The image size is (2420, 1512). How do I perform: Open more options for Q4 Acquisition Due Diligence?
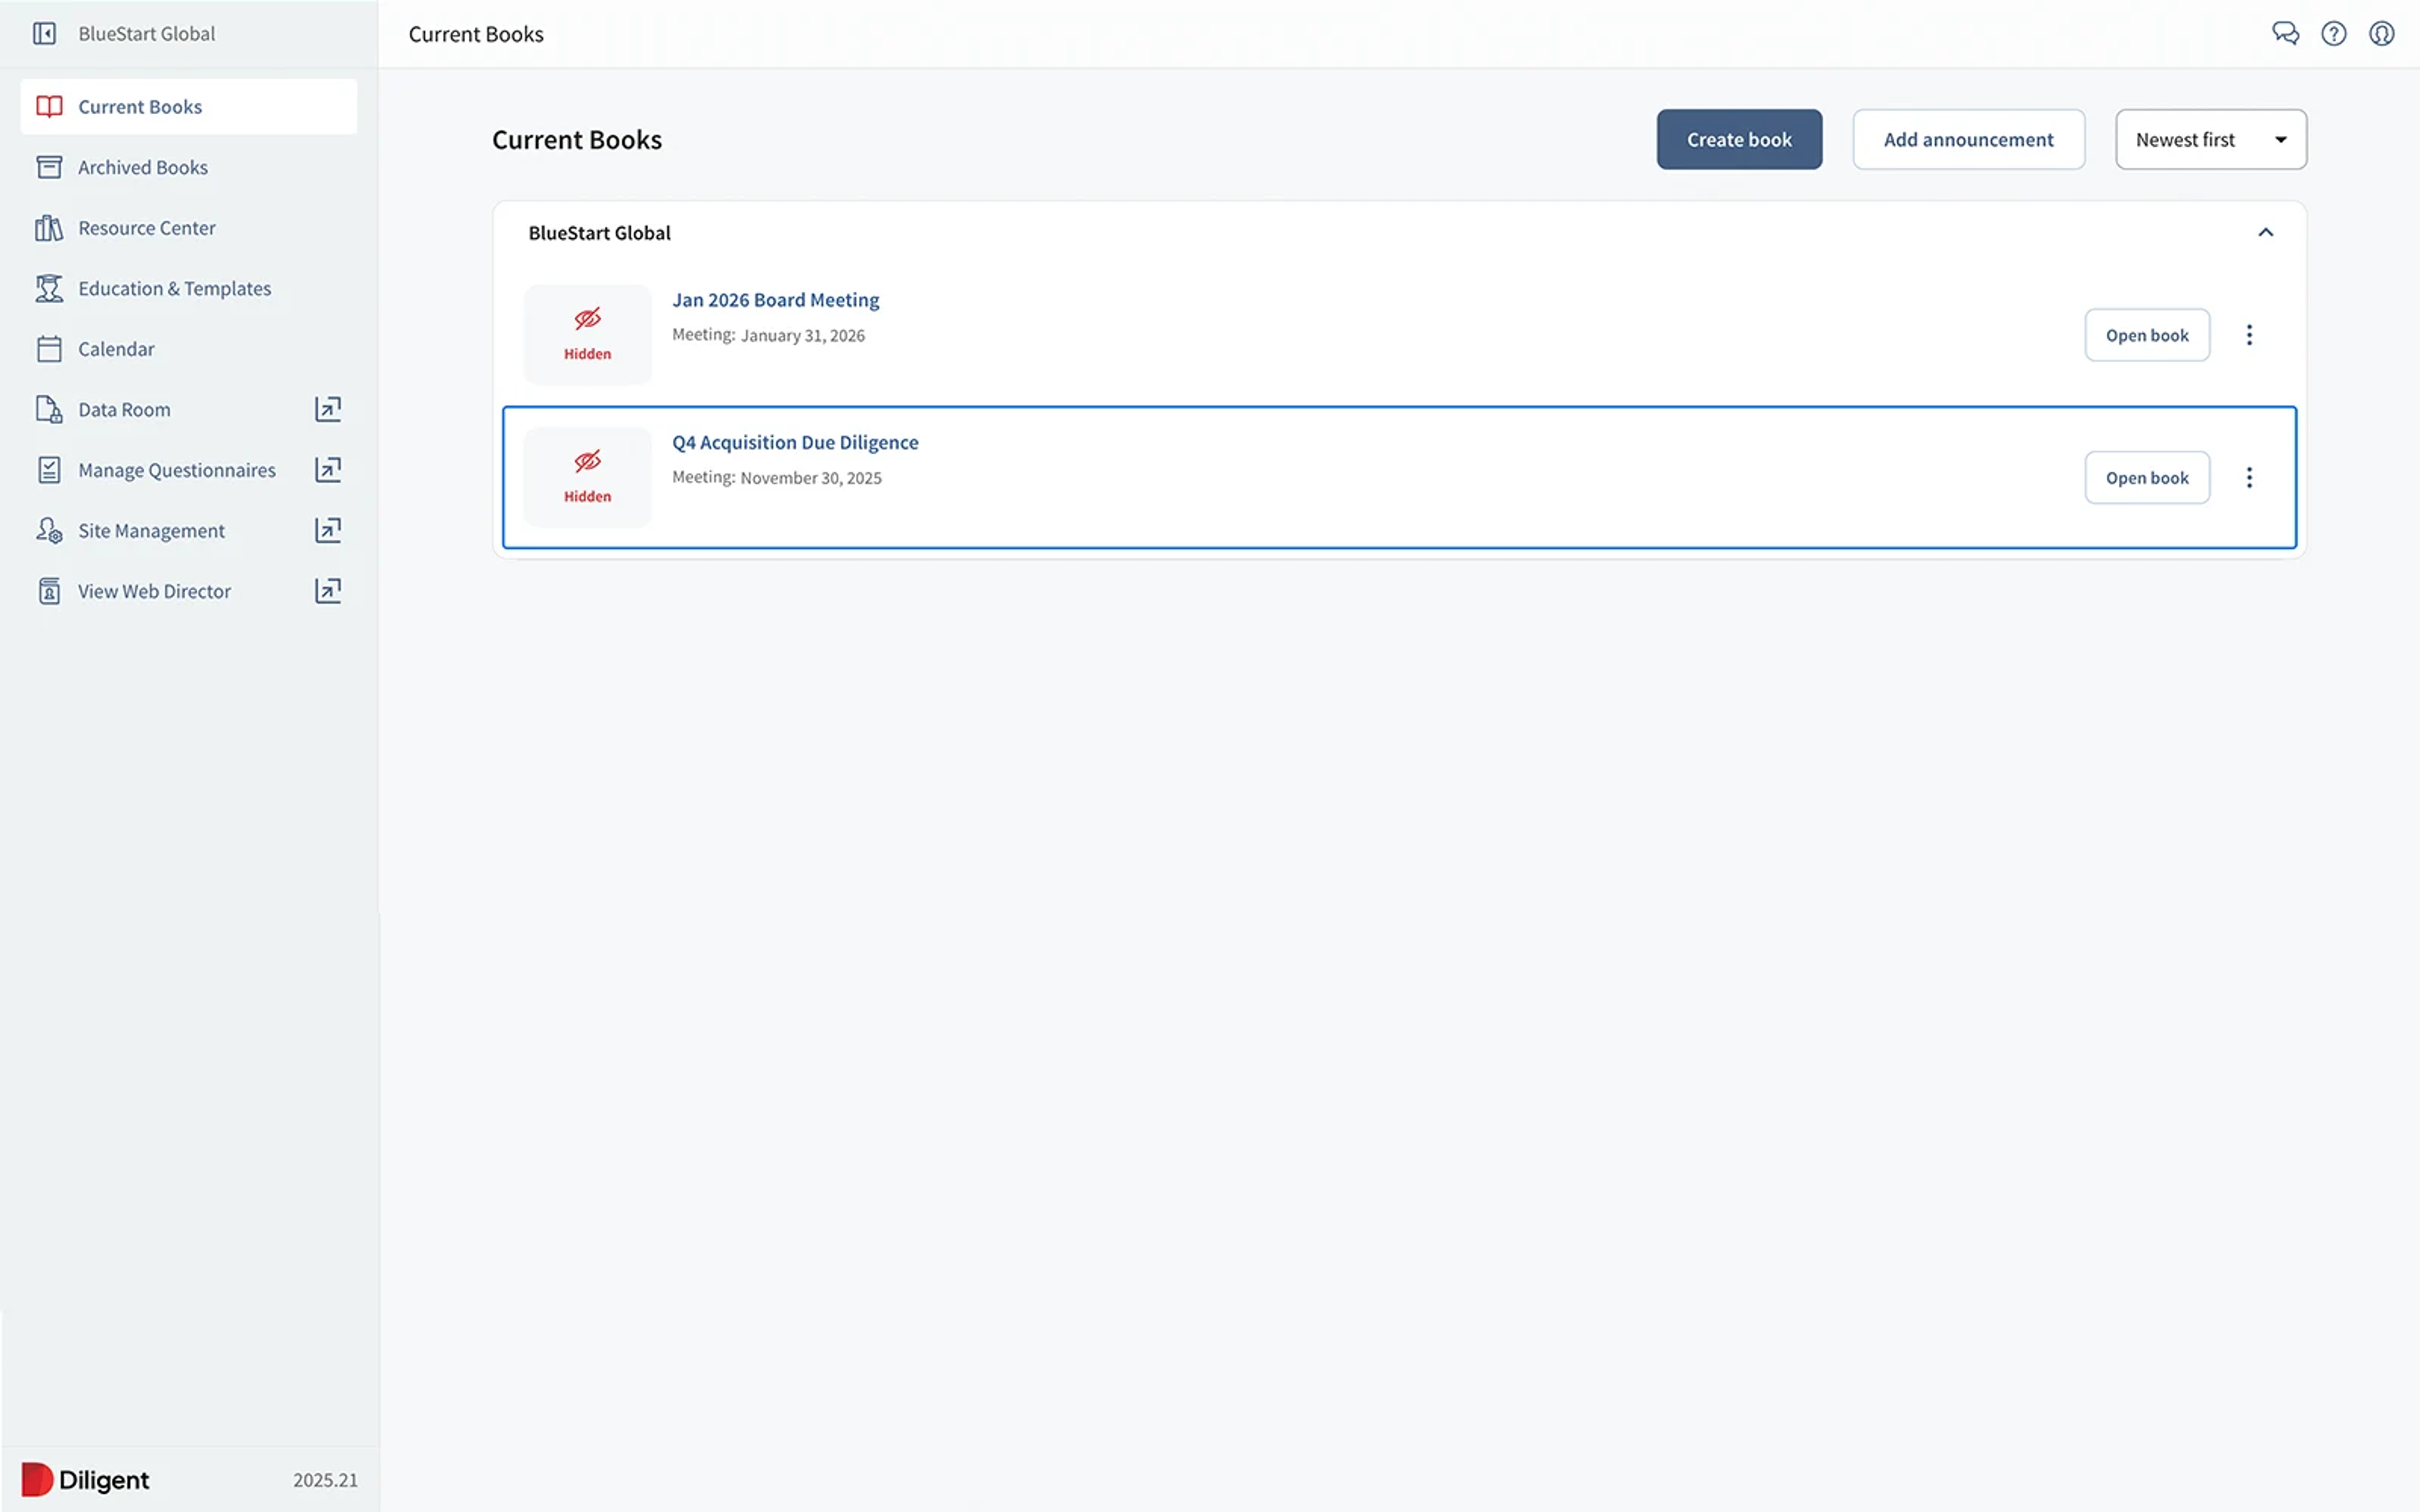point(2249,478)
